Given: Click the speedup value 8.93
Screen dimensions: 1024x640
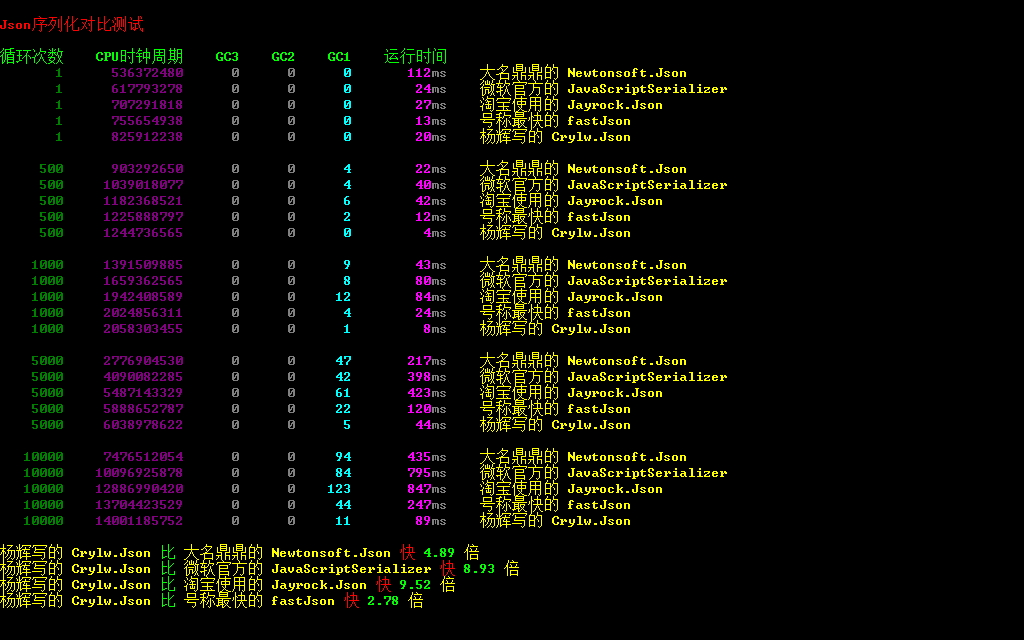Looking at the screenshot, I should 479,569.
